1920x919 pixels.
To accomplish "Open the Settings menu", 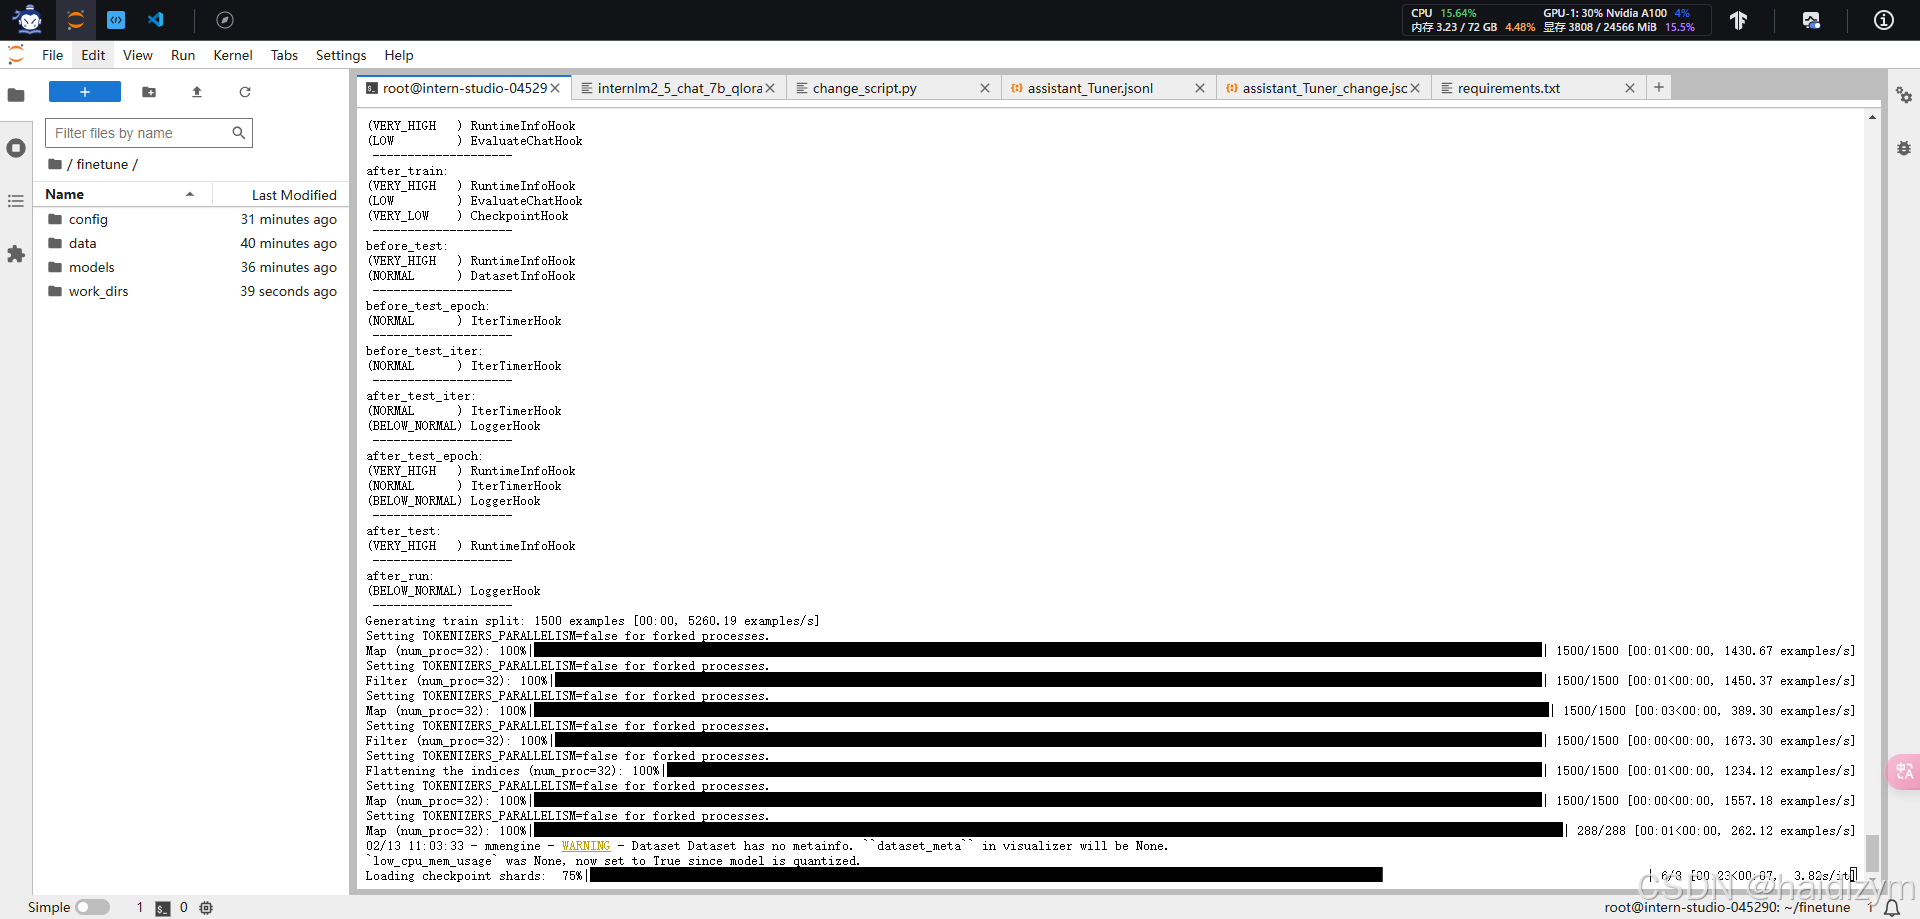I will [x=341, y=55].
